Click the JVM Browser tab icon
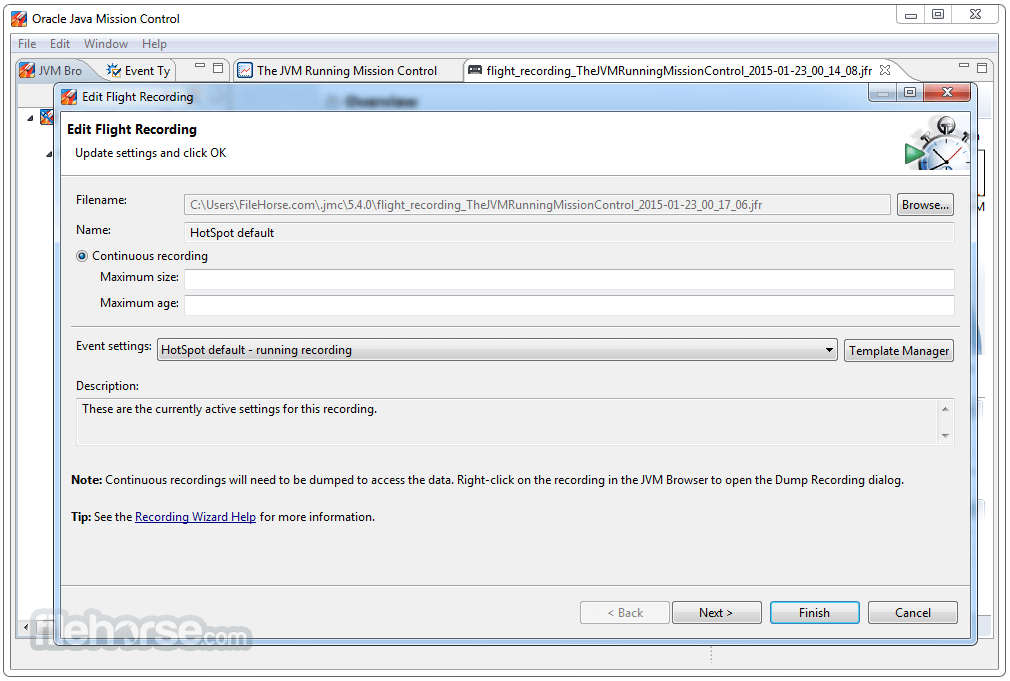 pyautogui.click(x=27, y=71)
